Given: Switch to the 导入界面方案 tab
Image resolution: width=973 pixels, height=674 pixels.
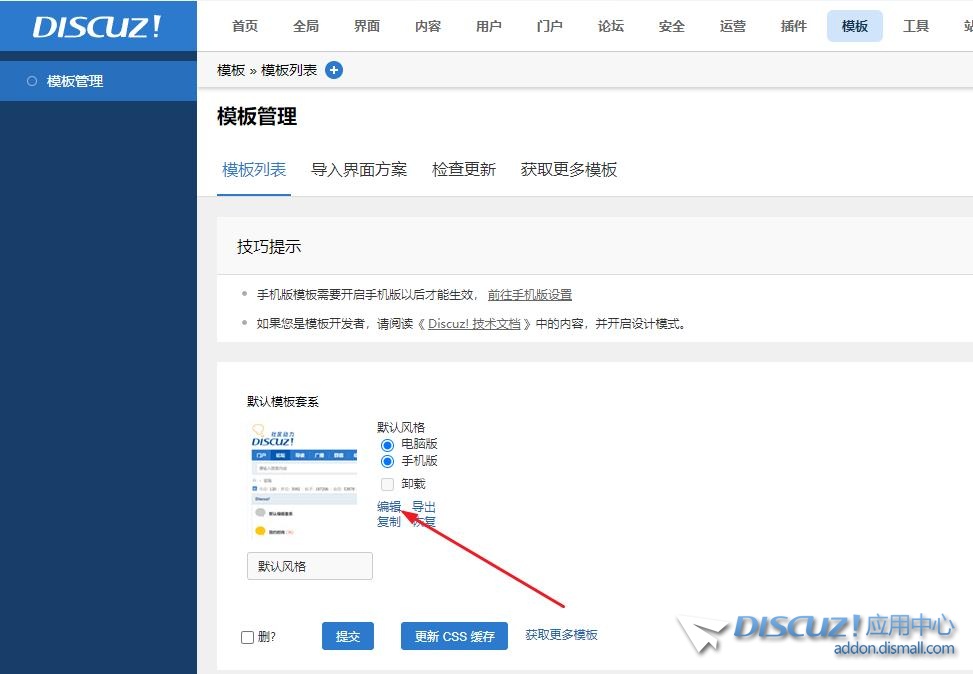Looking at the screenshot, I should (x=359, y=170).
